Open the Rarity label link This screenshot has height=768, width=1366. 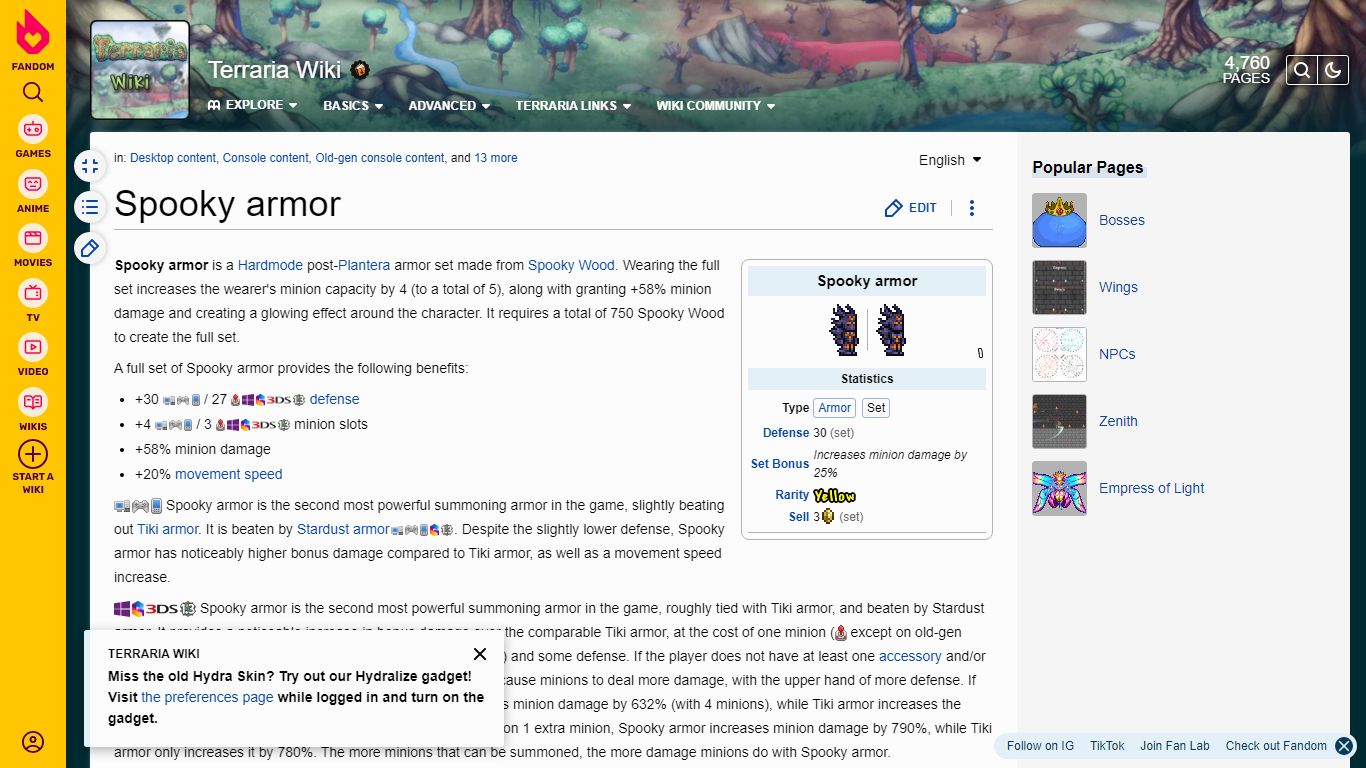[792, 495]
